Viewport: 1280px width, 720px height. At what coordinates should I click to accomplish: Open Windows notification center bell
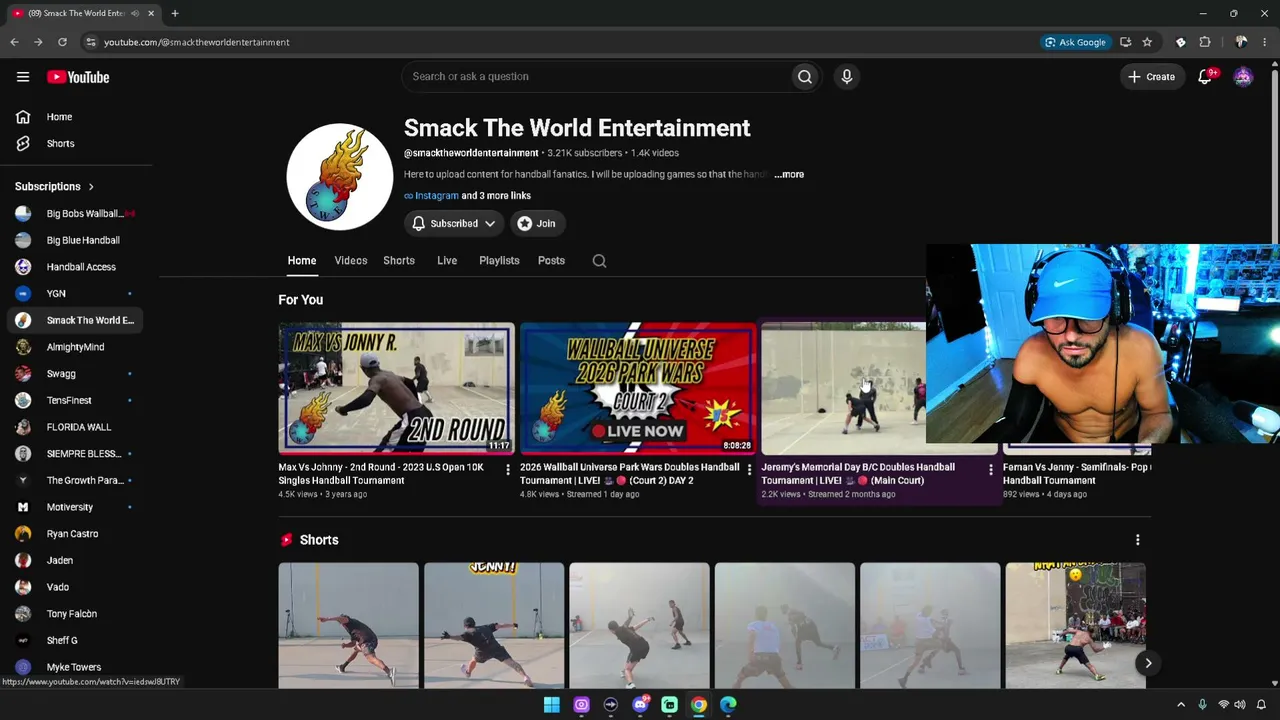[1261, 705]
